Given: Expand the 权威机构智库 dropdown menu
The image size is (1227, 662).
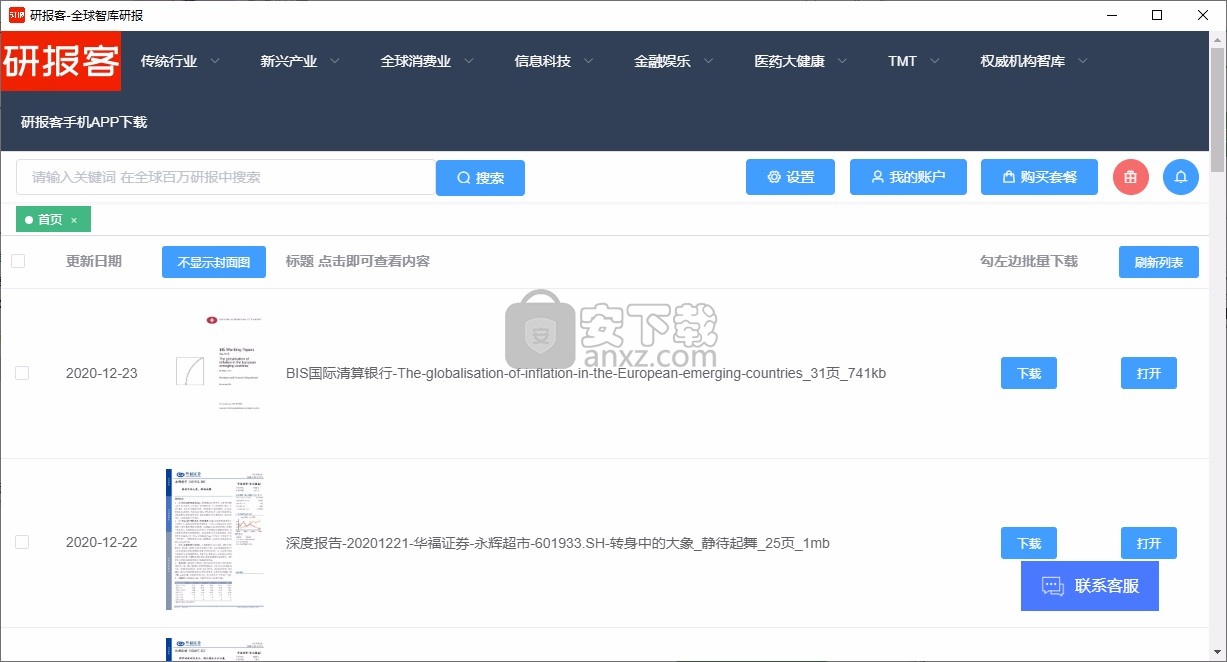Looking at the screenshot, I should click(1034, 61).
